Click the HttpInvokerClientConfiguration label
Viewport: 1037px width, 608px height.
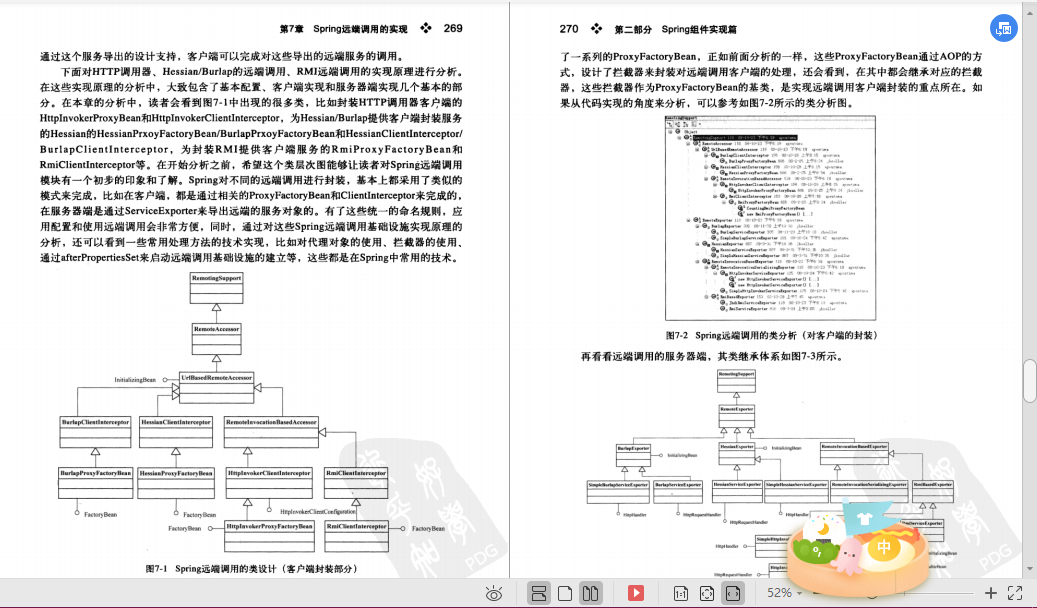(x=317, y=511)
